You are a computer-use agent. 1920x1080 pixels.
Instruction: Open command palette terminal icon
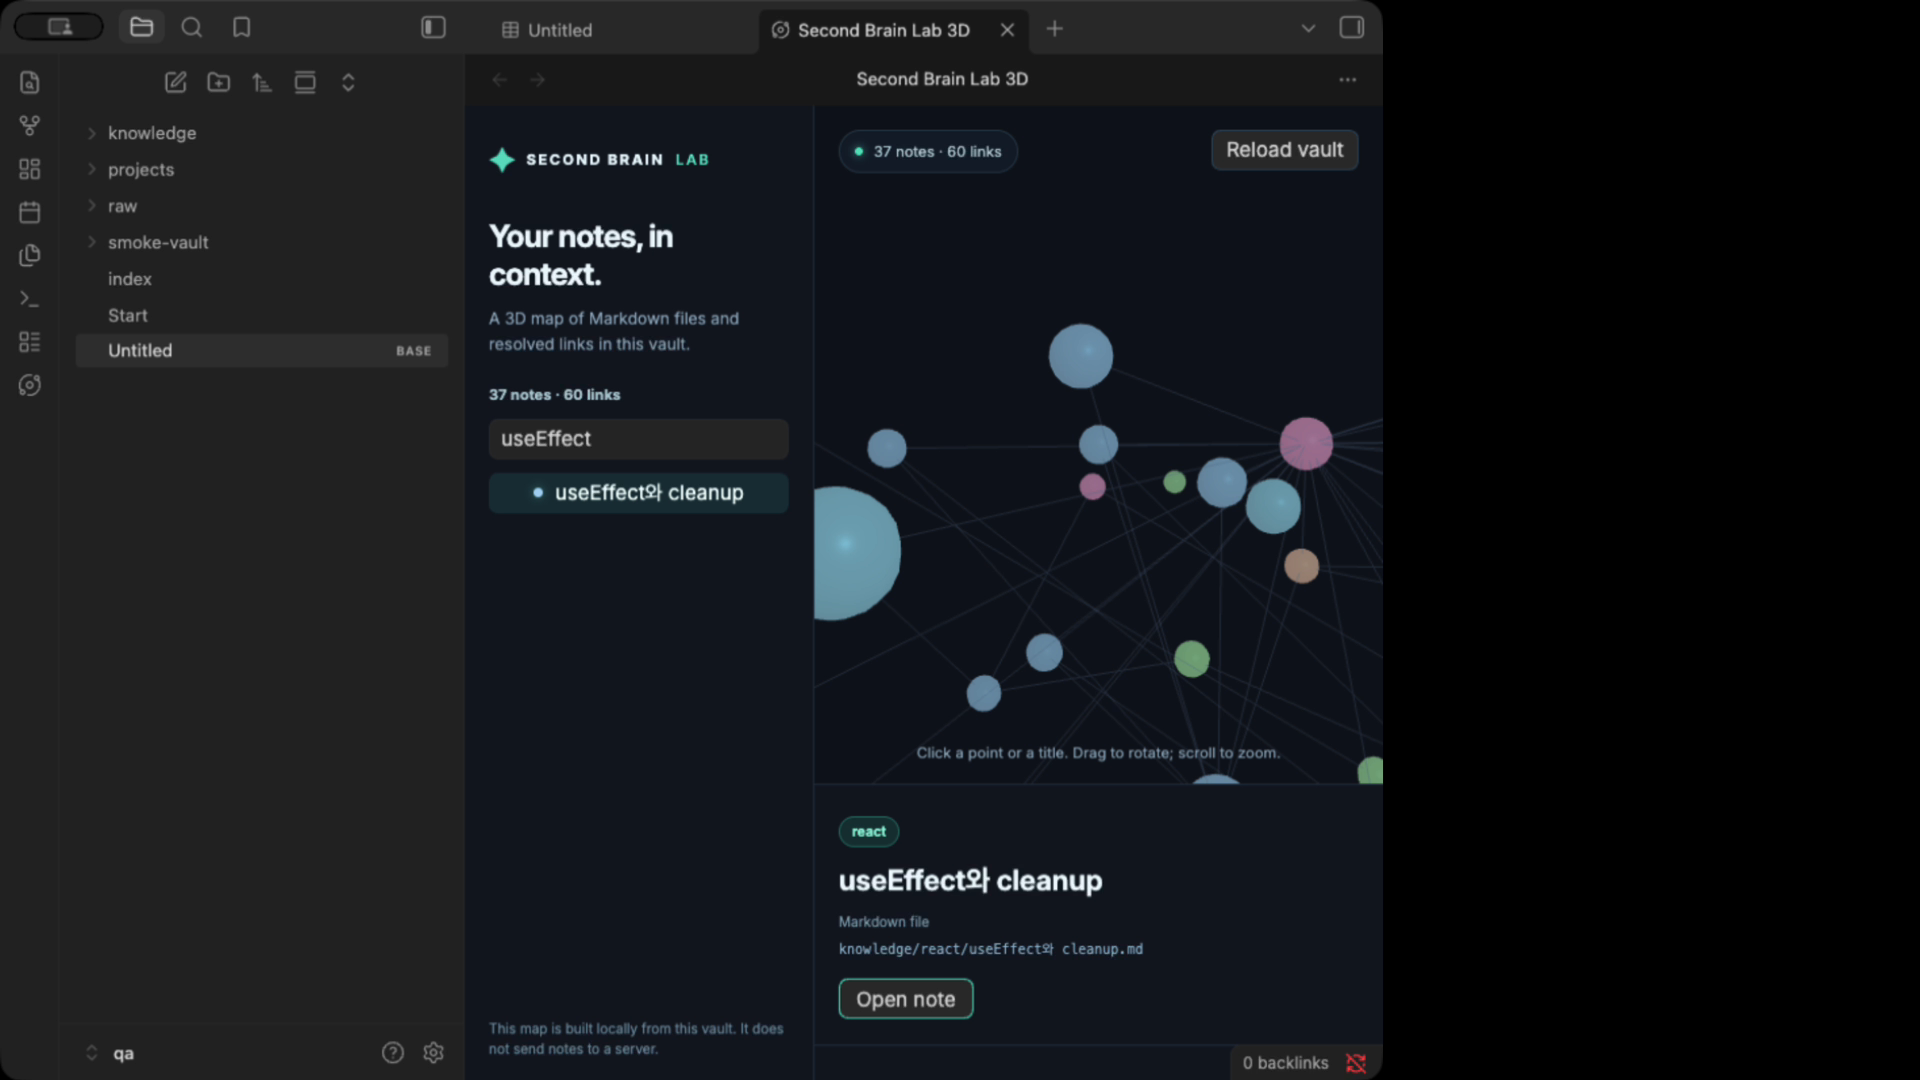click(x=30, y=299)
